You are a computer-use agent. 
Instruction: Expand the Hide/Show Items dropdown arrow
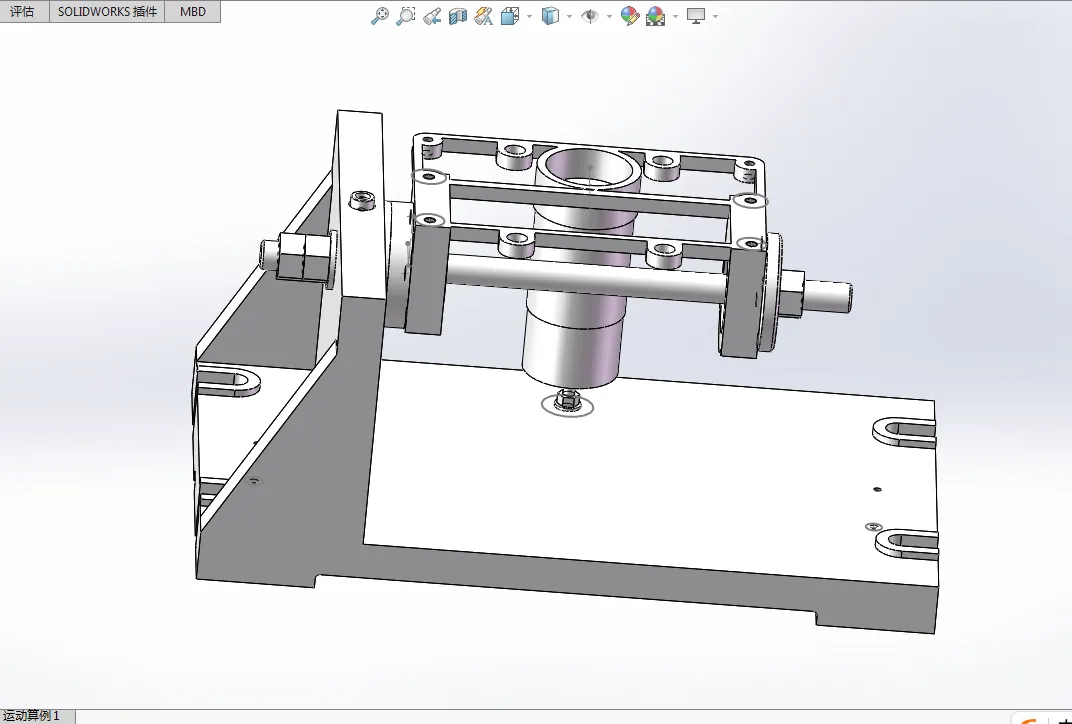(x=609, y=16)
